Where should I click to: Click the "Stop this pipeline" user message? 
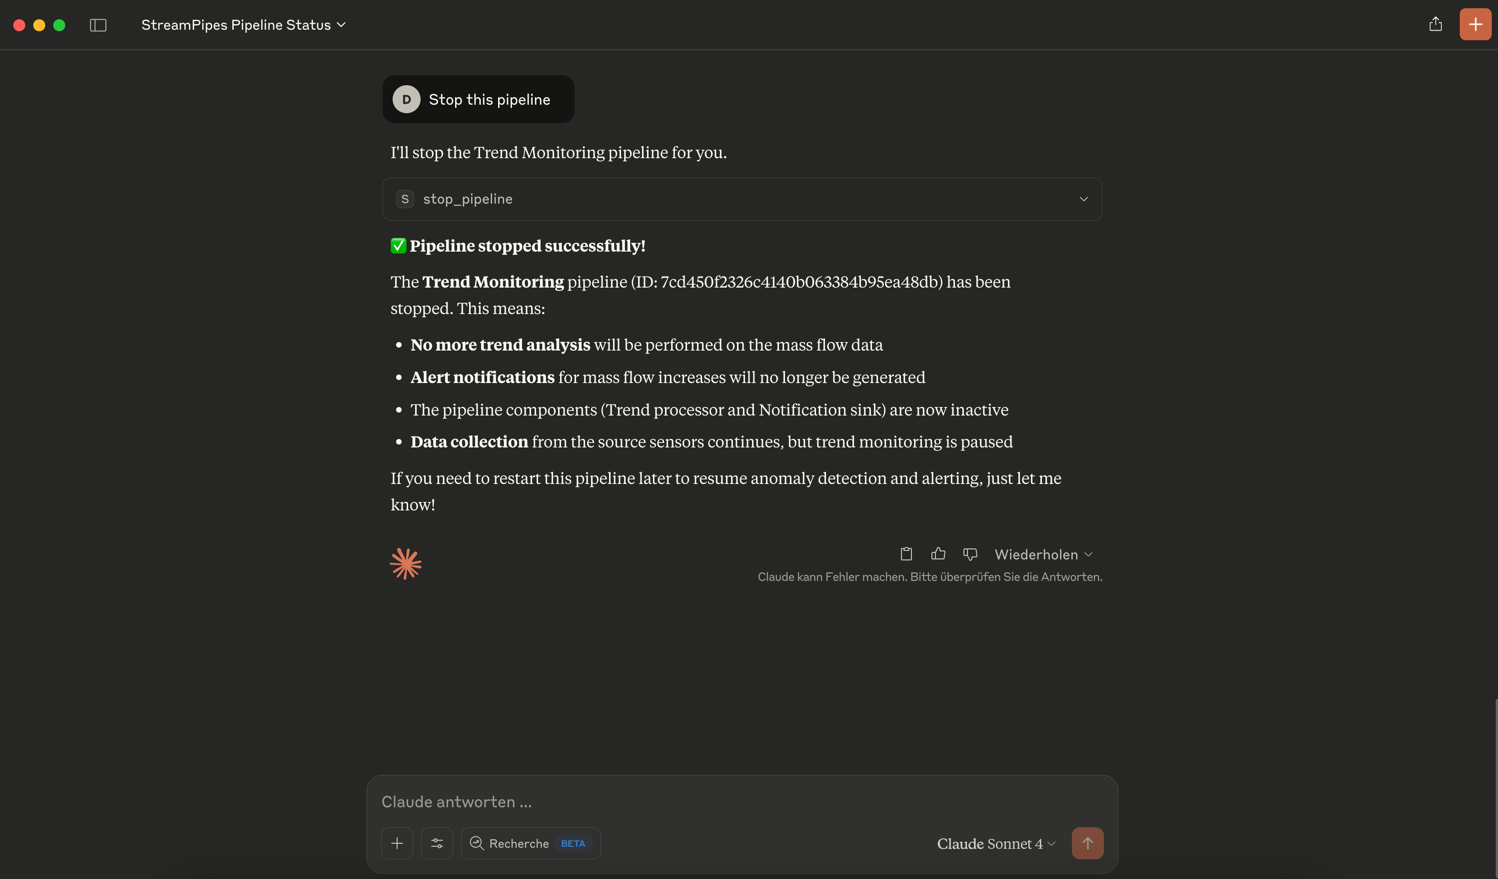[489, 100]
